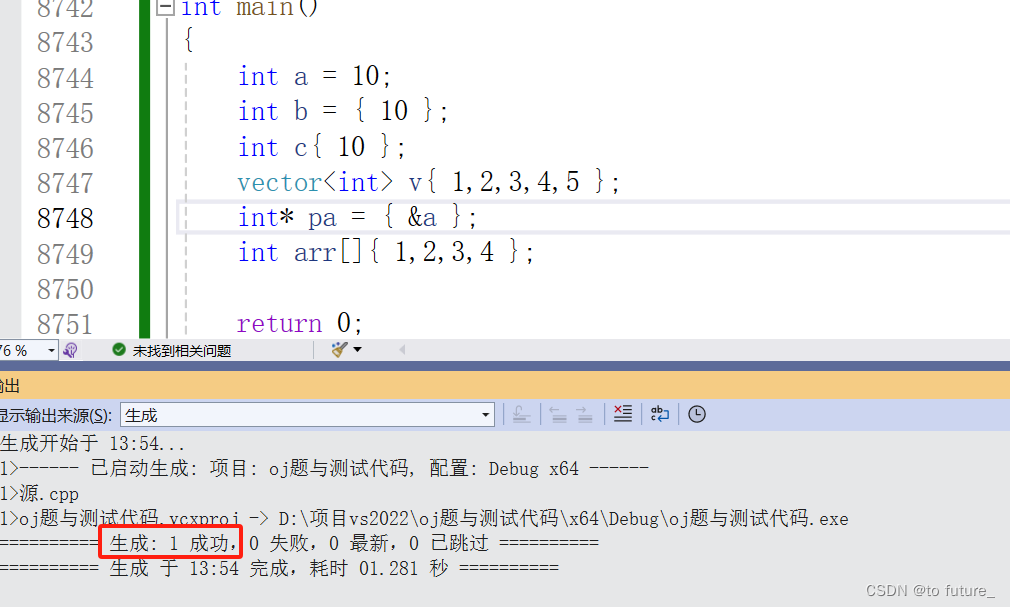Viewport: 1010px width, 607px height.
Task: Go to previous message in Output toolbar
Action: 557,414
